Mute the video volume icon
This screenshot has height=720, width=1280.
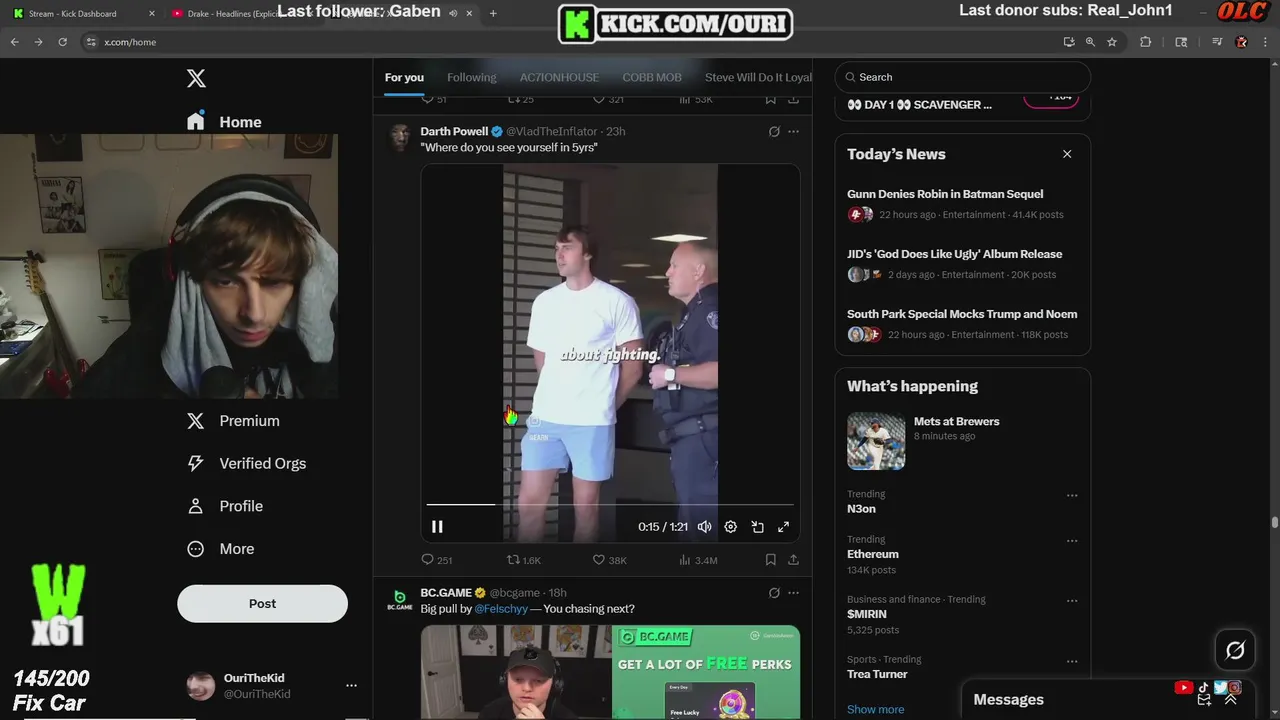click(704, 527)
